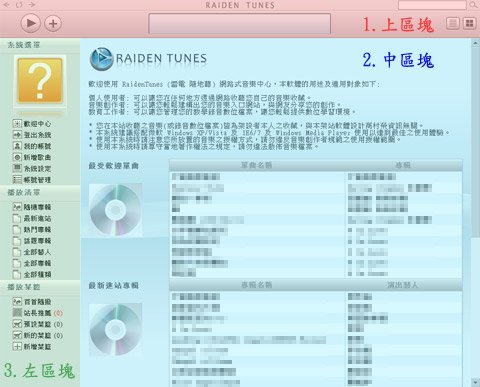Open 新增歌曲 to add a song

[32, 157]
